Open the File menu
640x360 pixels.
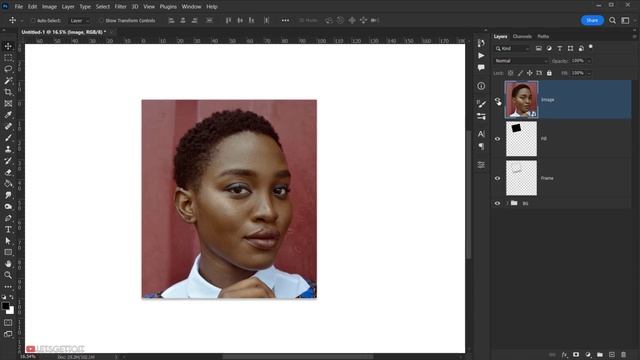[19, 7]
